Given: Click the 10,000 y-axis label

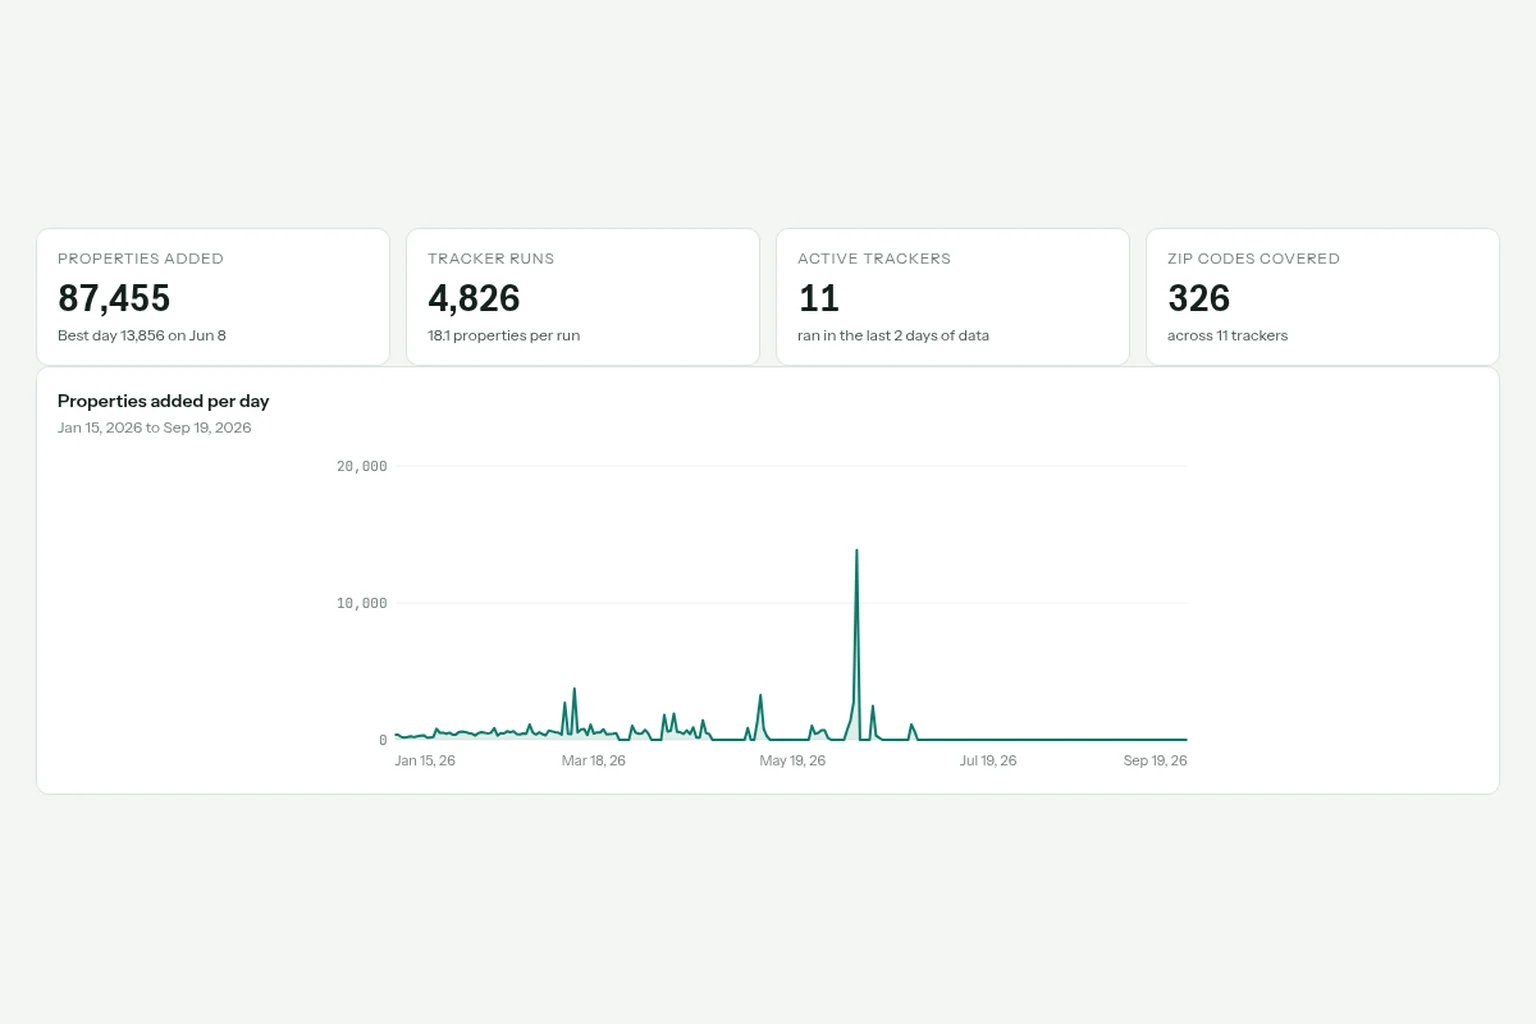Looking at the screenshot, I should 362,603.
